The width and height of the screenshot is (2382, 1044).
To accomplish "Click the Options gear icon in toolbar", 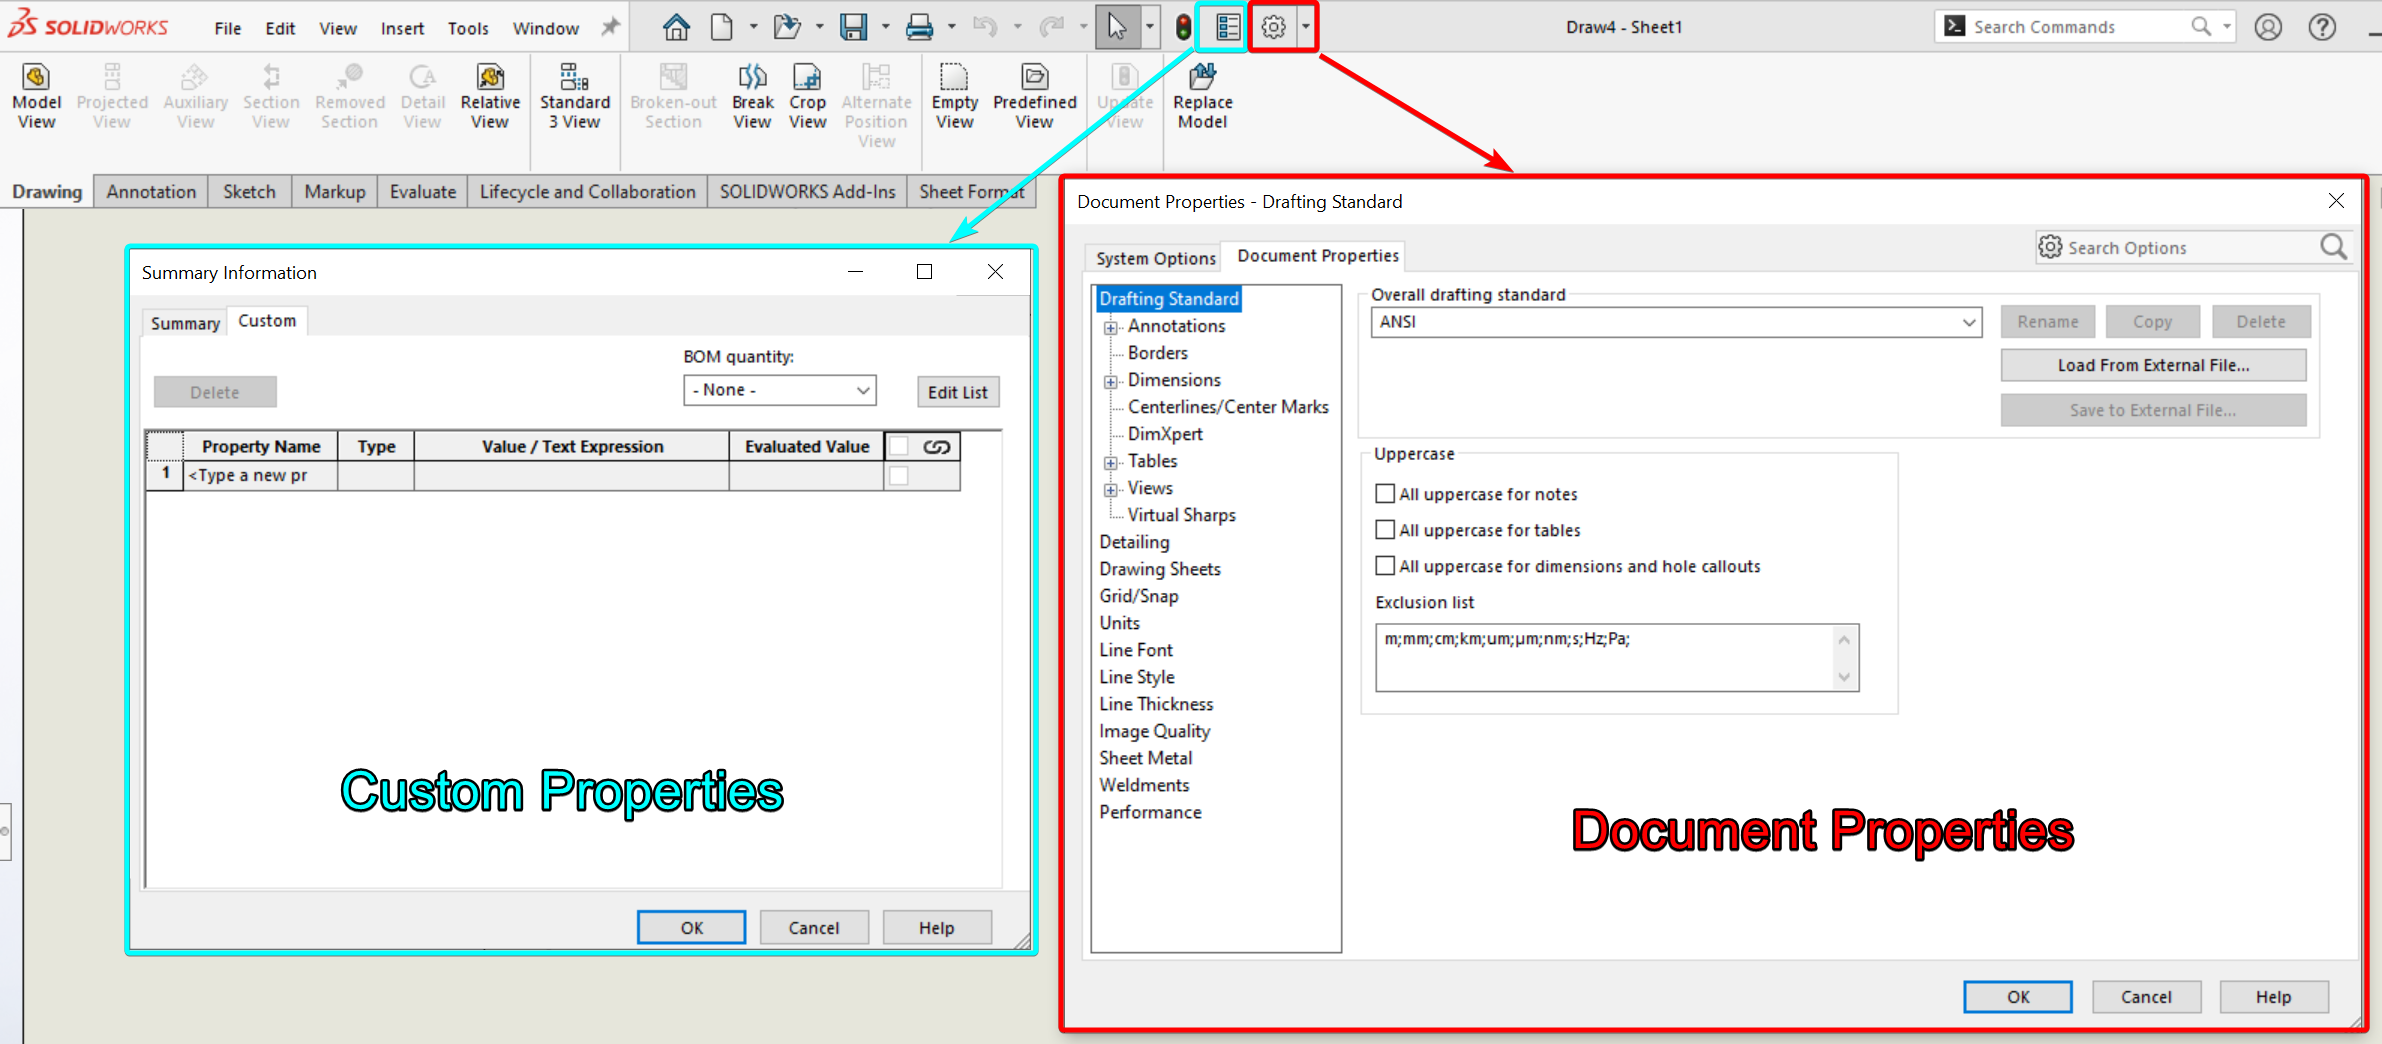I will [x=1273, y=27].
